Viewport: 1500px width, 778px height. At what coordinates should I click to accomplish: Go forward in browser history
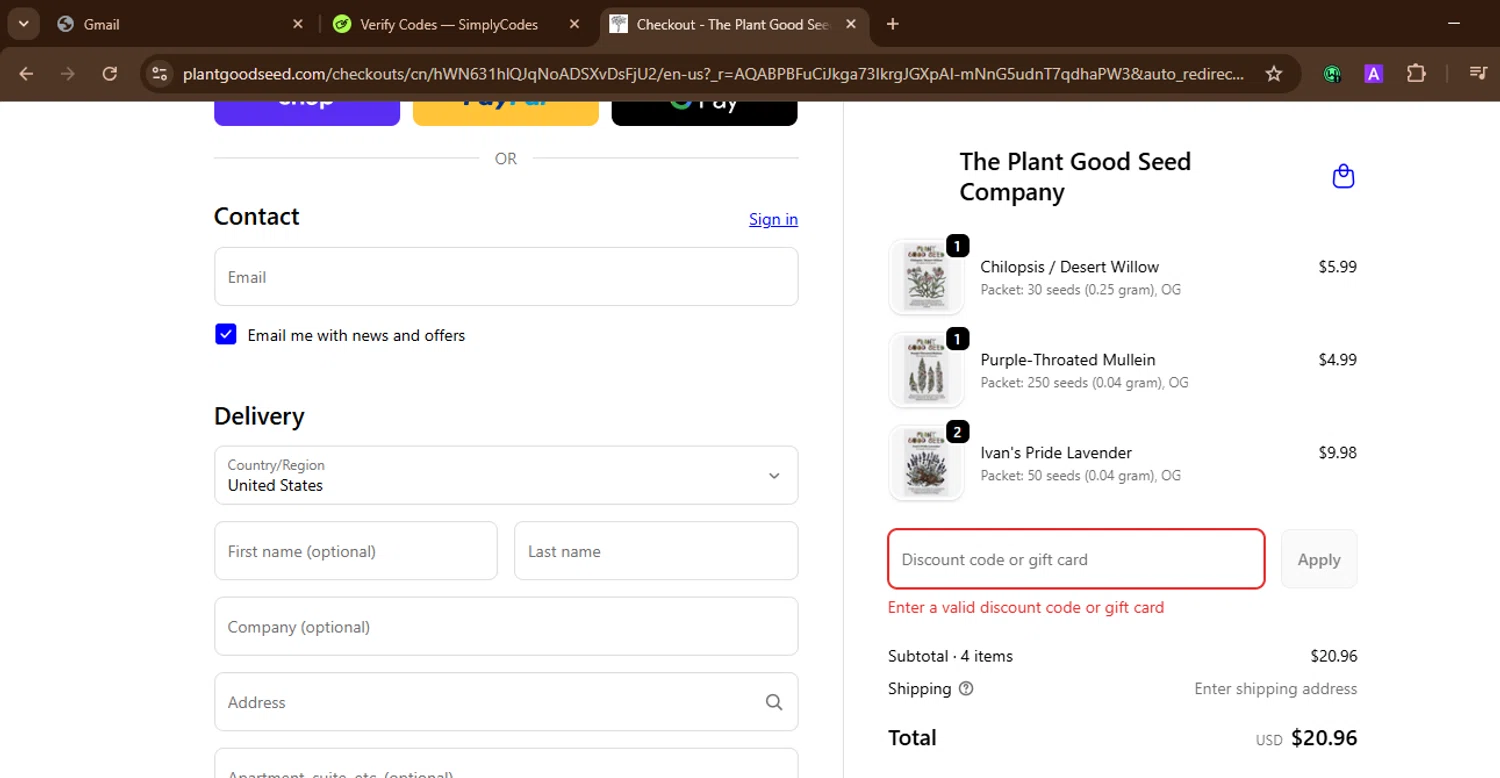(68, 73)
